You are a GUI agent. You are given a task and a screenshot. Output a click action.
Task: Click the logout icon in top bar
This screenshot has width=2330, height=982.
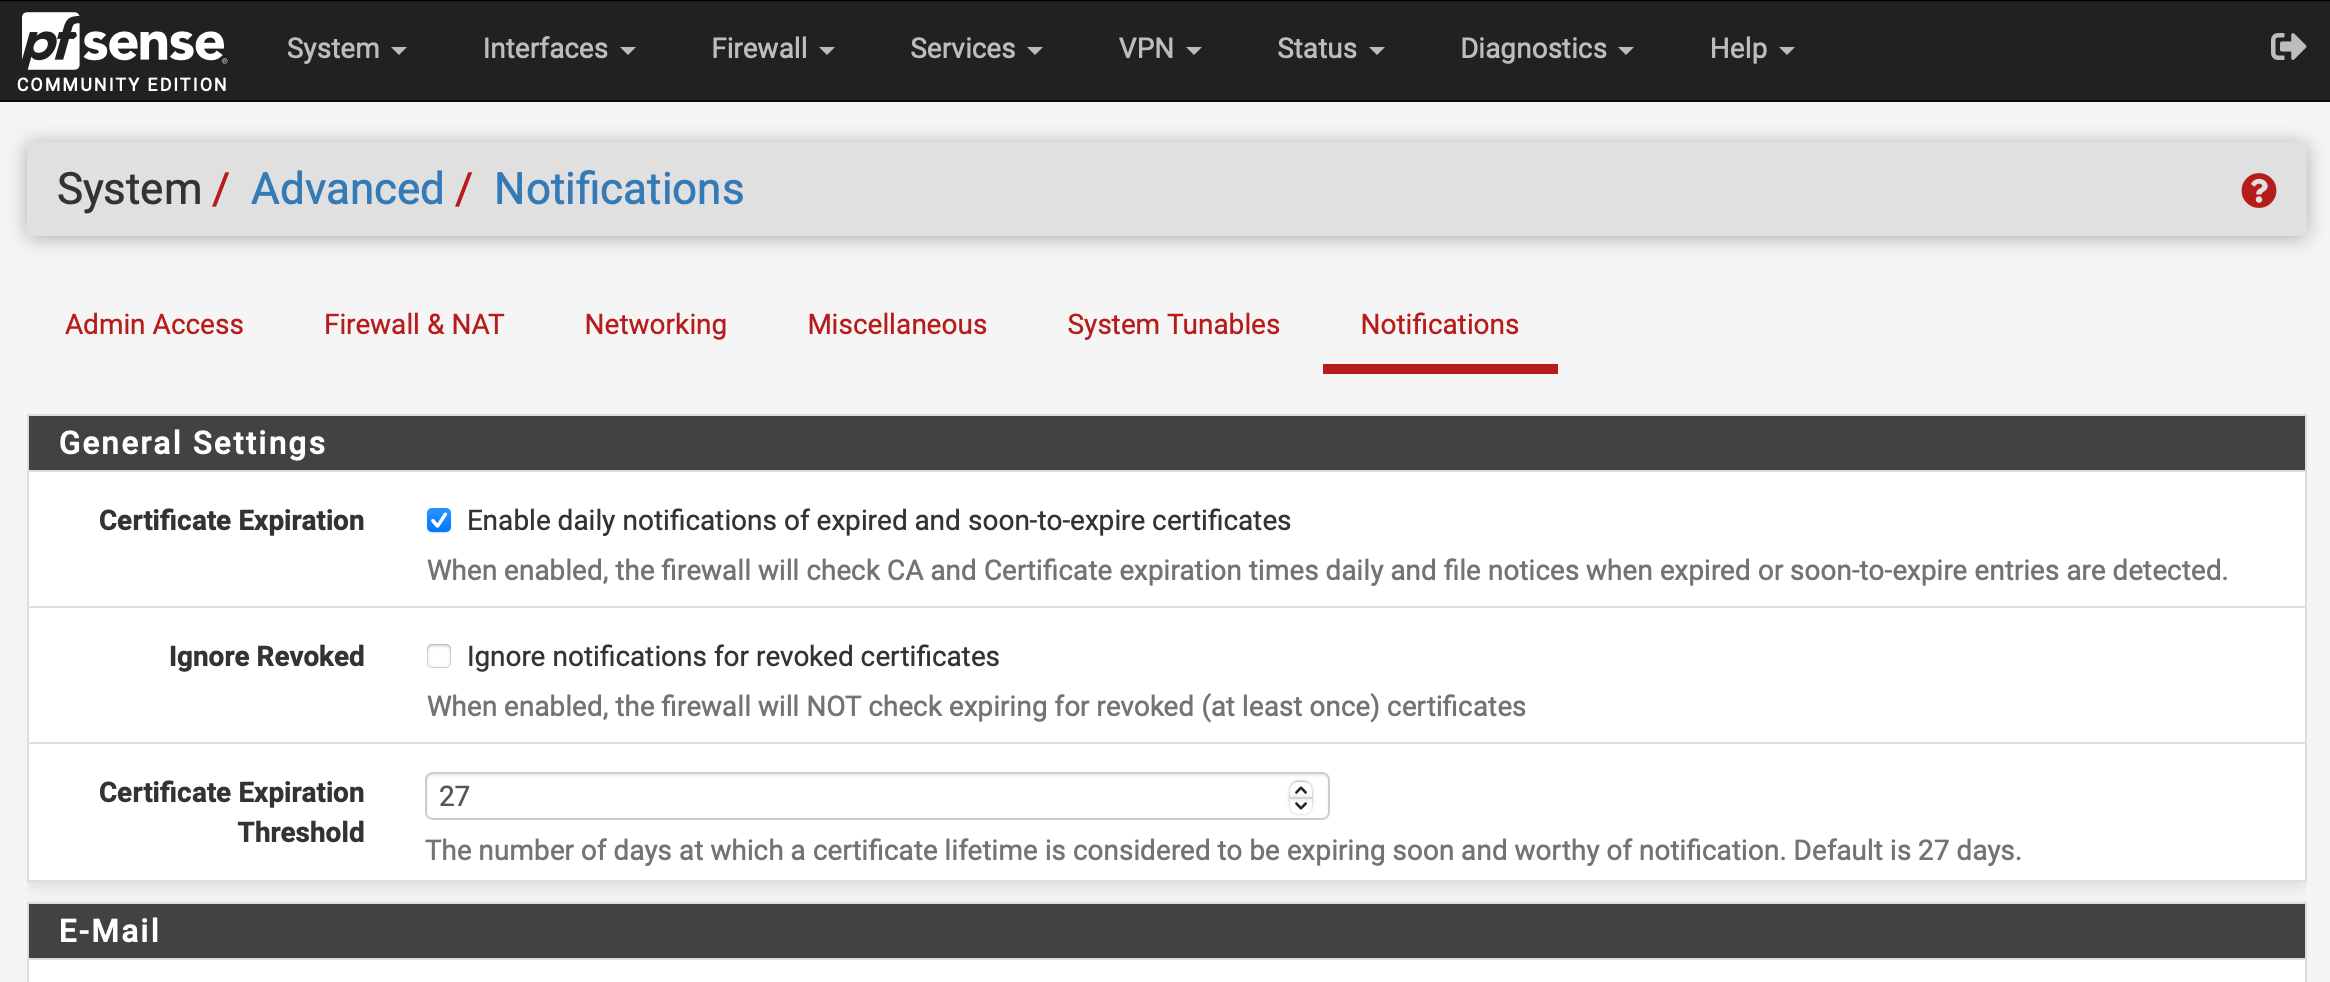(2287, 47)
